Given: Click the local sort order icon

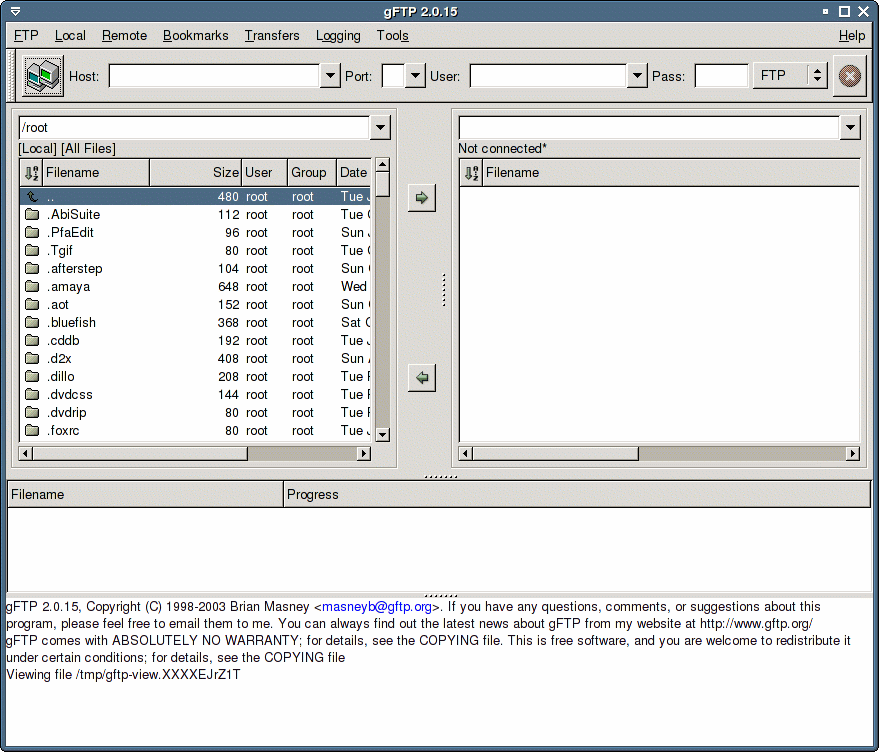Looking at the screenshot, I should (31, 173).
